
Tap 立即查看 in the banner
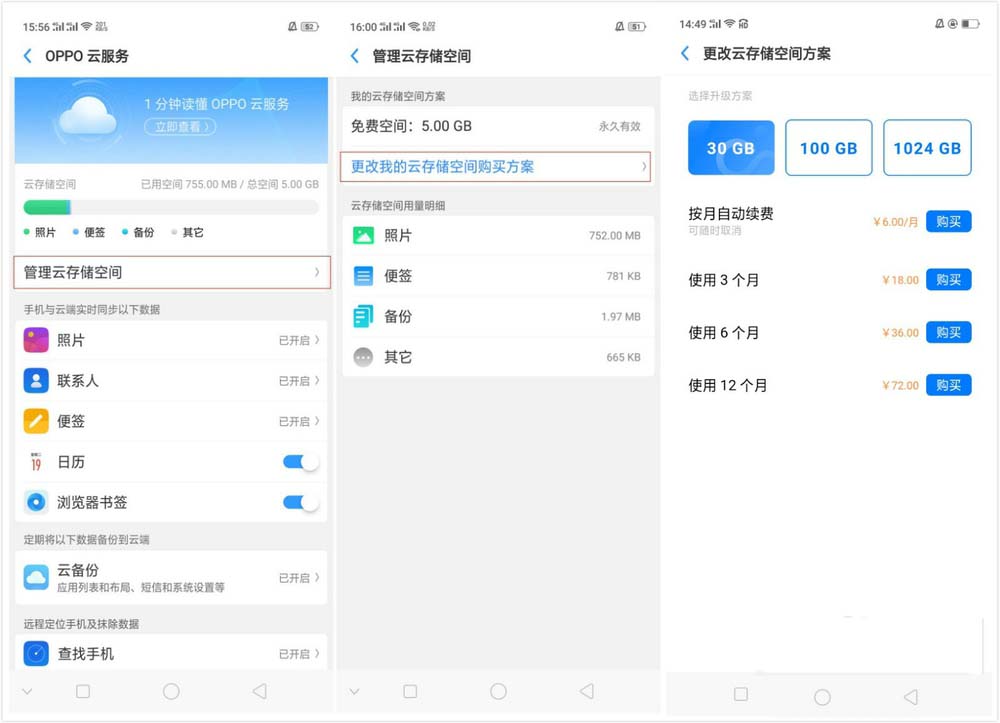click(178, 127)
